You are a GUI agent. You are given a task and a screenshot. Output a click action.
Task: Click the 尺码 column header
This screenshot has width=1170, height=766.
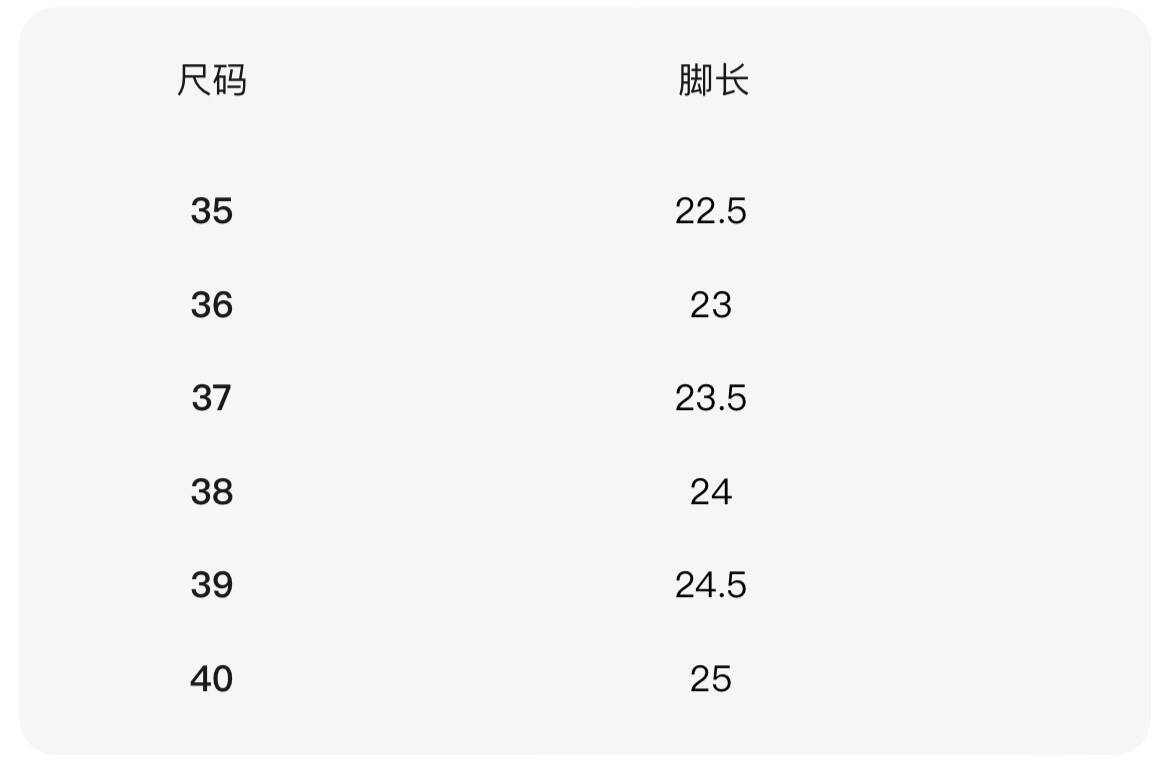pos(211,80)
